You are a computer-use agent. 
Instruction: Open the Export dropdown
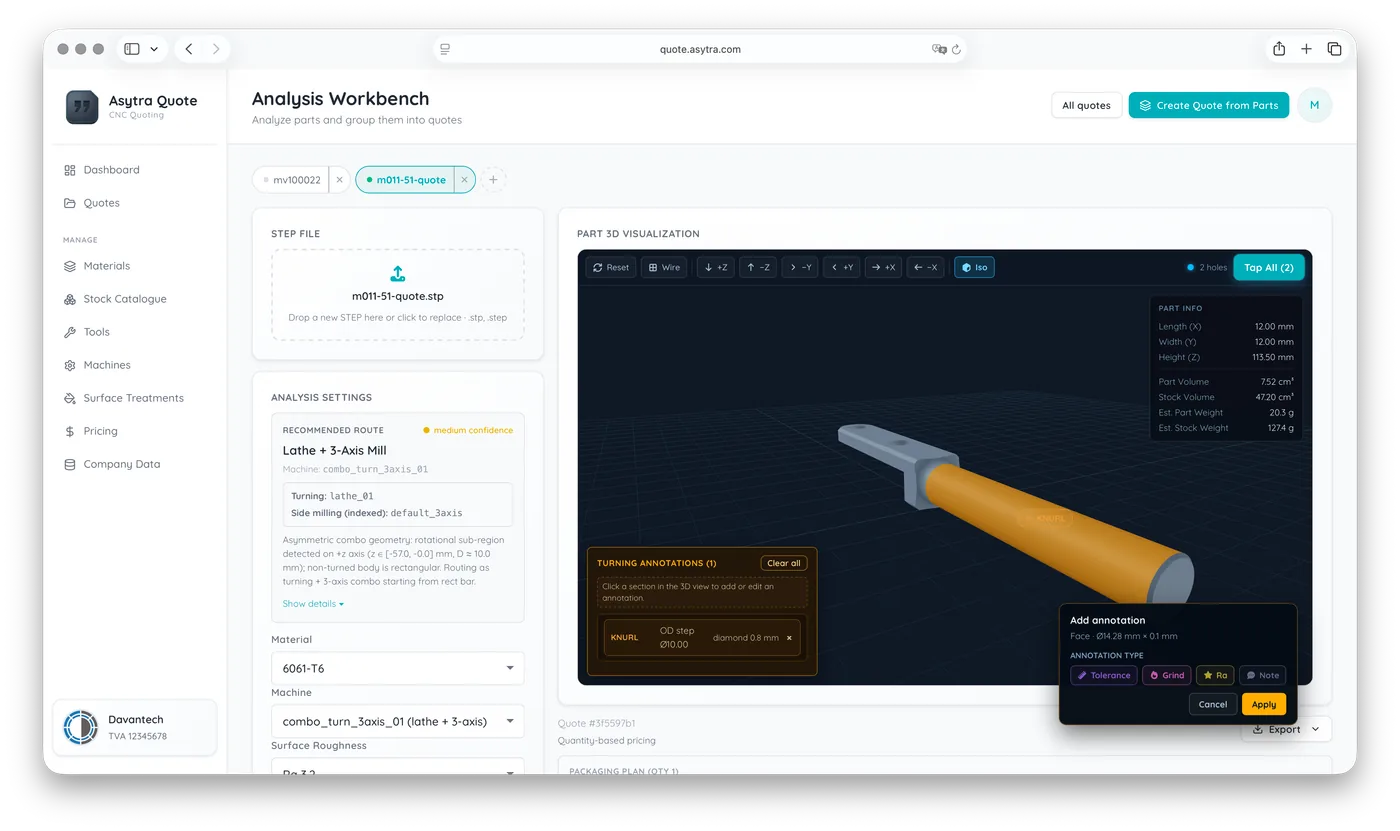(x=1286, y=729)
